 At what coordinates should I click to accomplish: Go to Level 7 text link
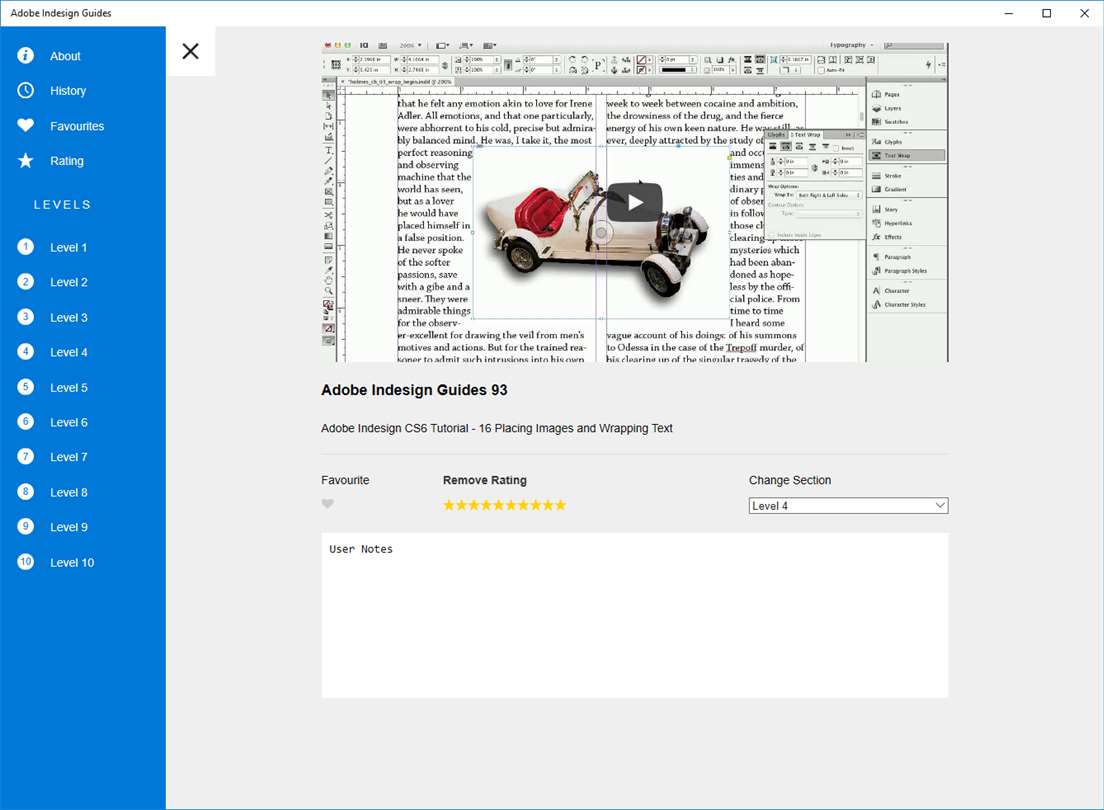point(68,457)
